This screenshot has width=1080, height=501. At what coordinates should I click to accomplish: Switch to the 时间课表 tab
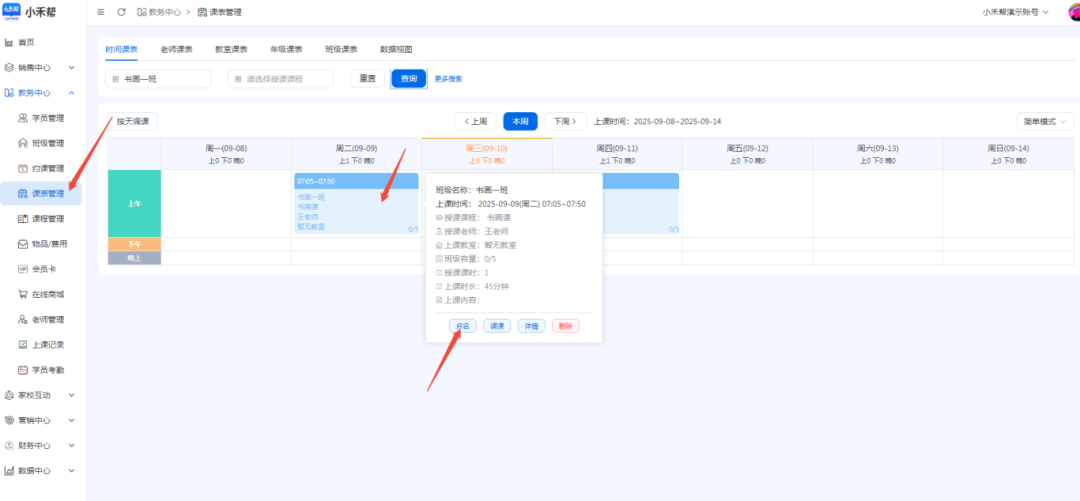[121, 50]
